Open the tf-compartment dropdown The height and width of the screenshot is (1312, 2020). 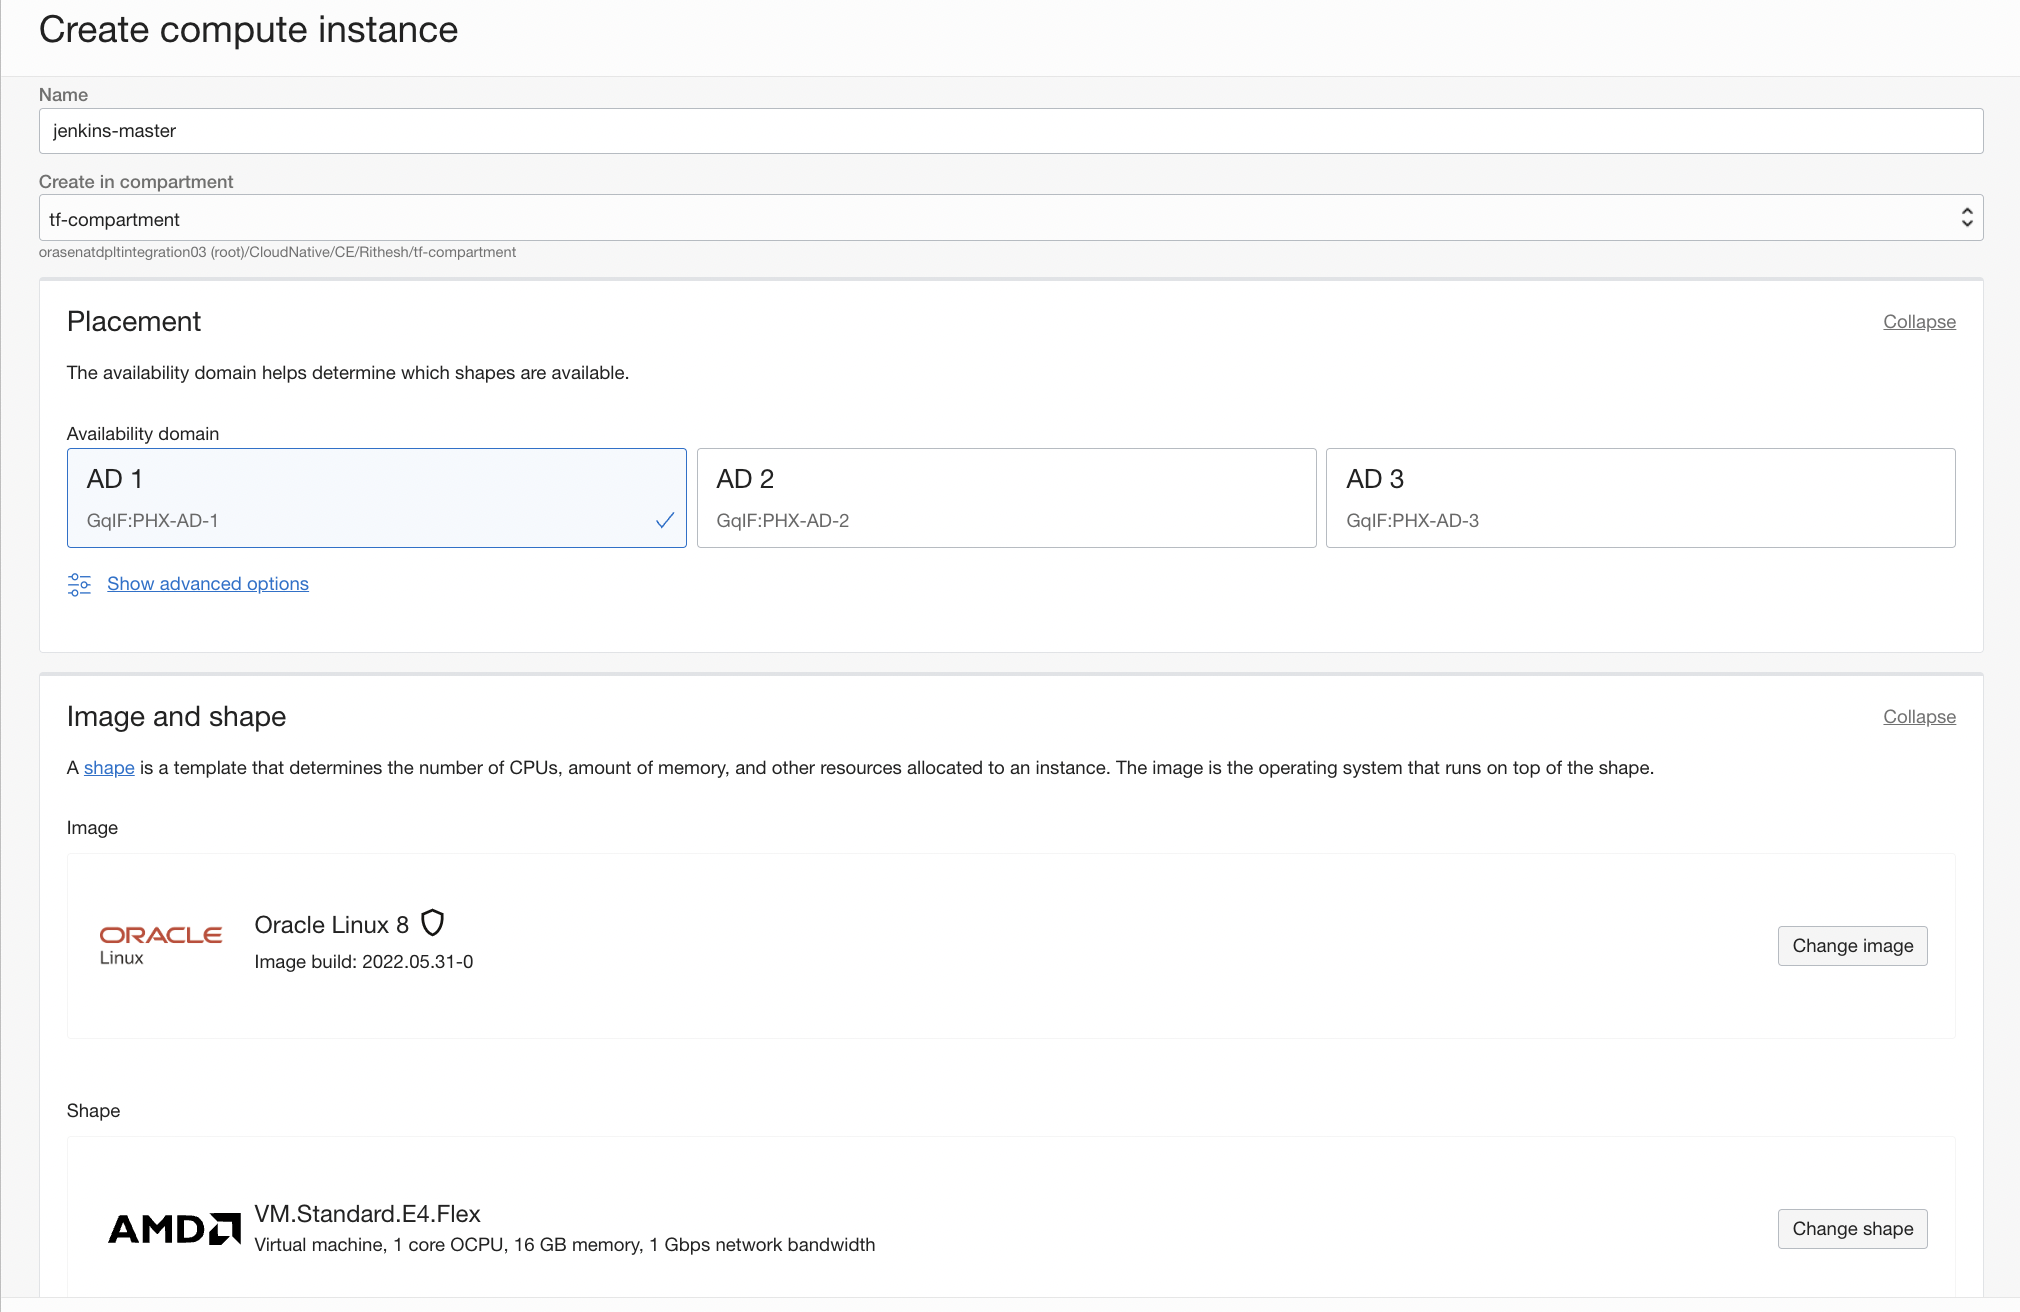pos(1012,217)
